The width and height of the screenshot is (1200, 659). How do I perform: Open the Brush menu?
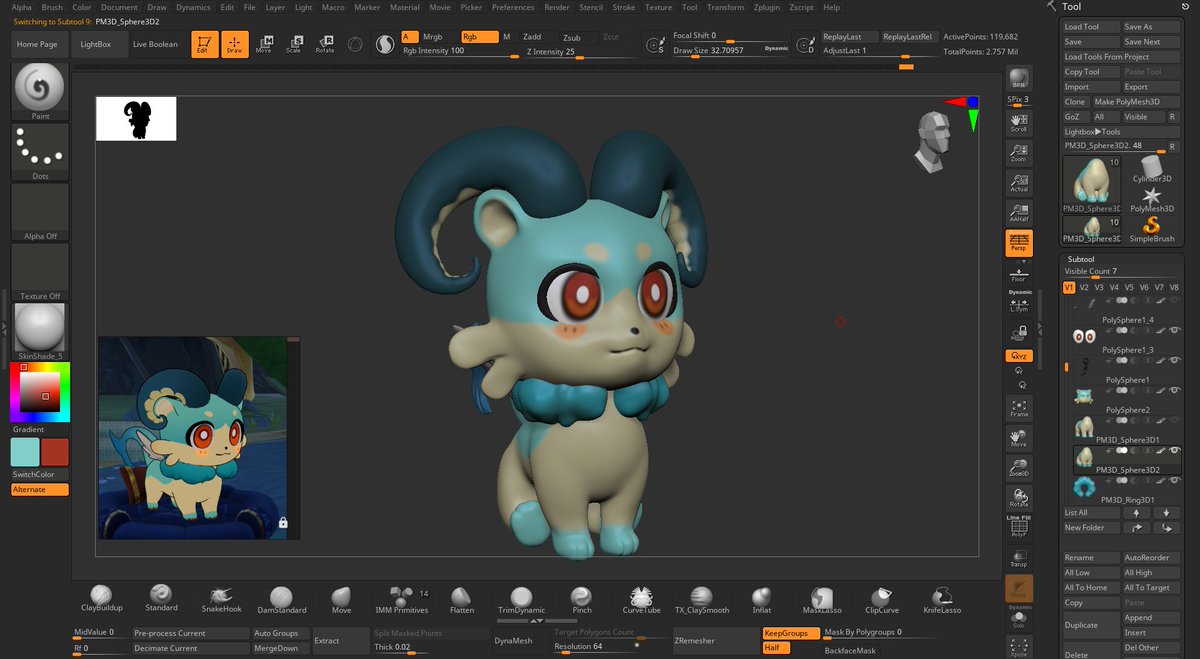52,7
